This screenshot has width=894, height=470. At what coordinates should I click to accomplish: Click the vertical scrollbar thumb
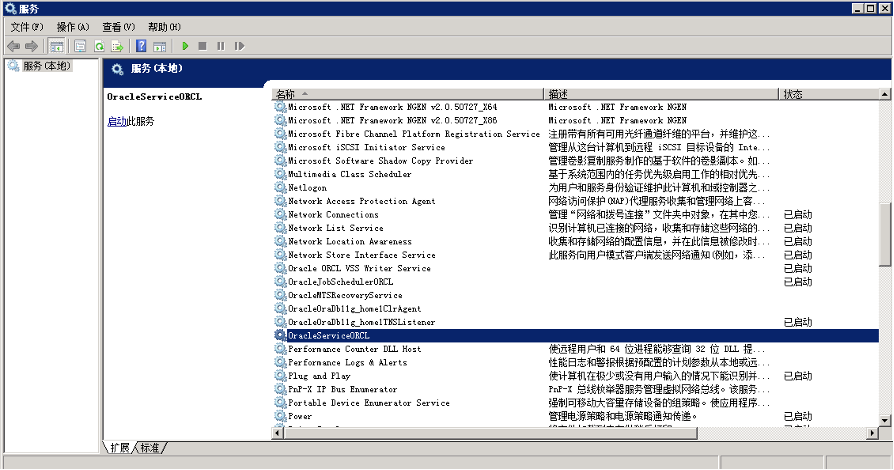[x=884, y=235]
